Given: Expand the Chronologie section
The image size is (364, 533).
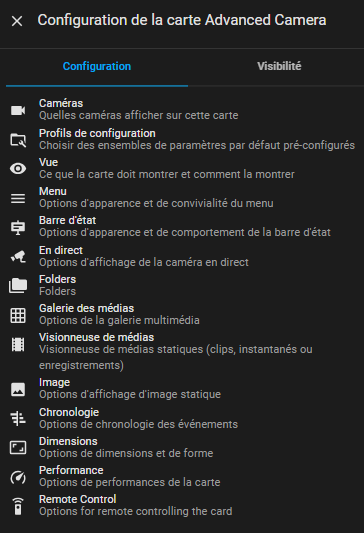Looking at the screenshot, I should (185, 418).
